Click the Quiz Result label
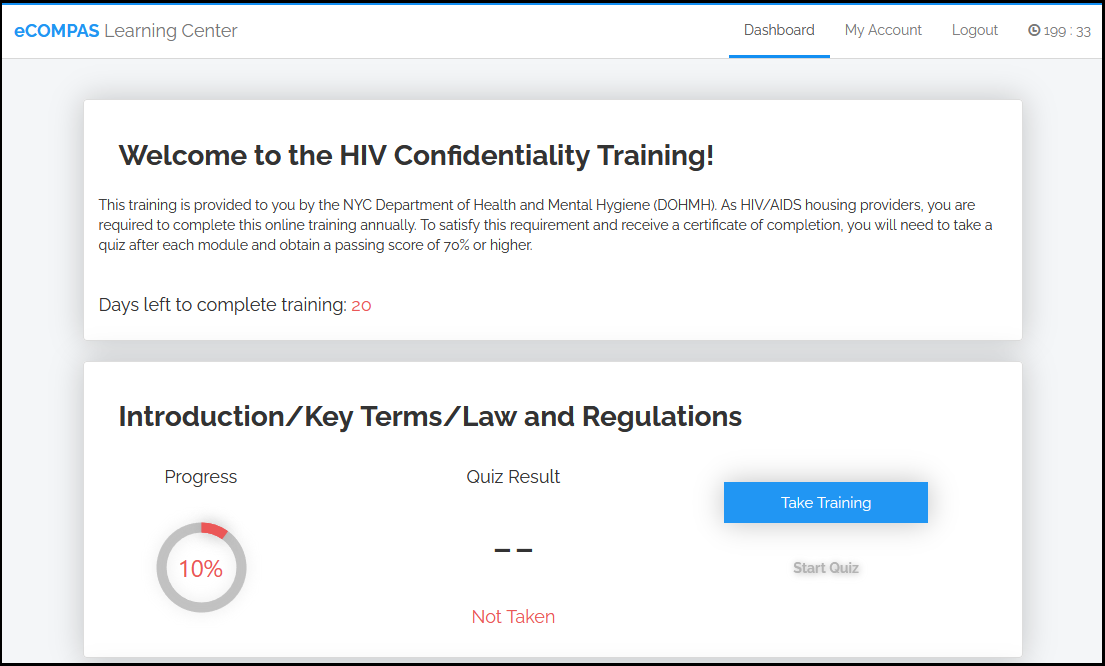 point(513,477)
